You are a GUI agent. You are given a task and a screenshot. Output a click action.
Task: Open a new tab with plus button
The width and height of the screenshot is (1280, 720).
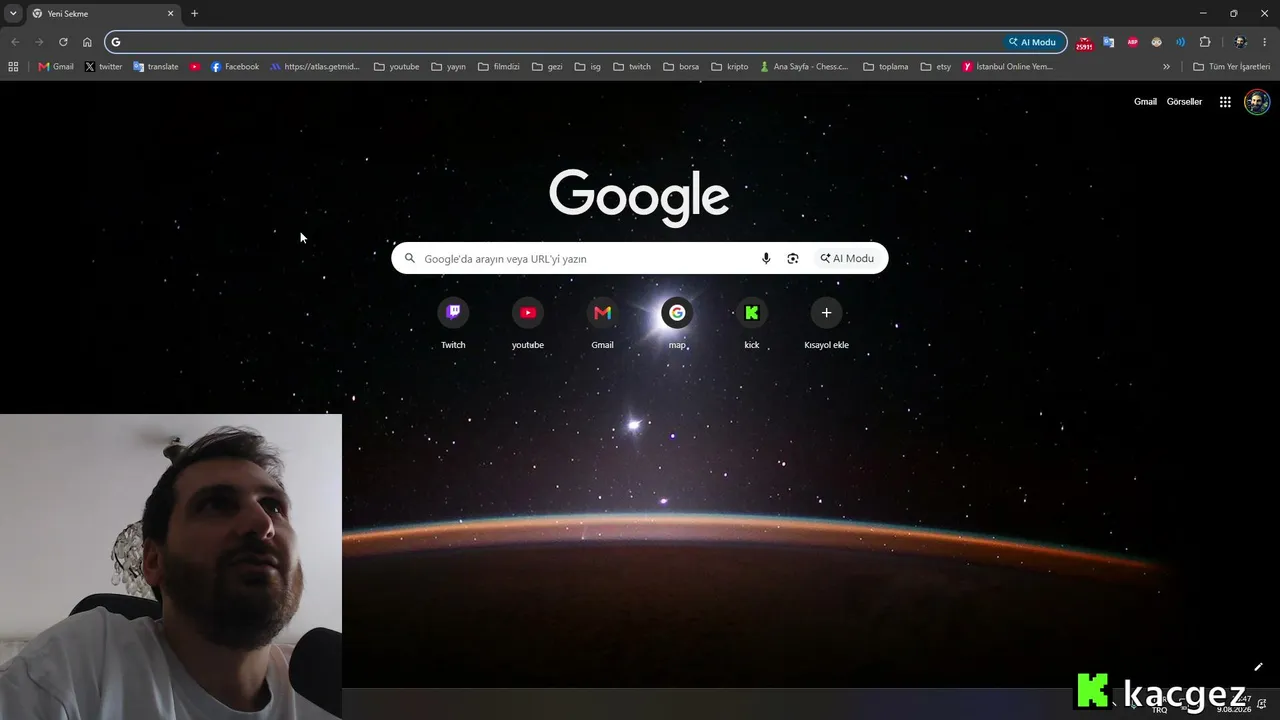click(x=194, y=14)
